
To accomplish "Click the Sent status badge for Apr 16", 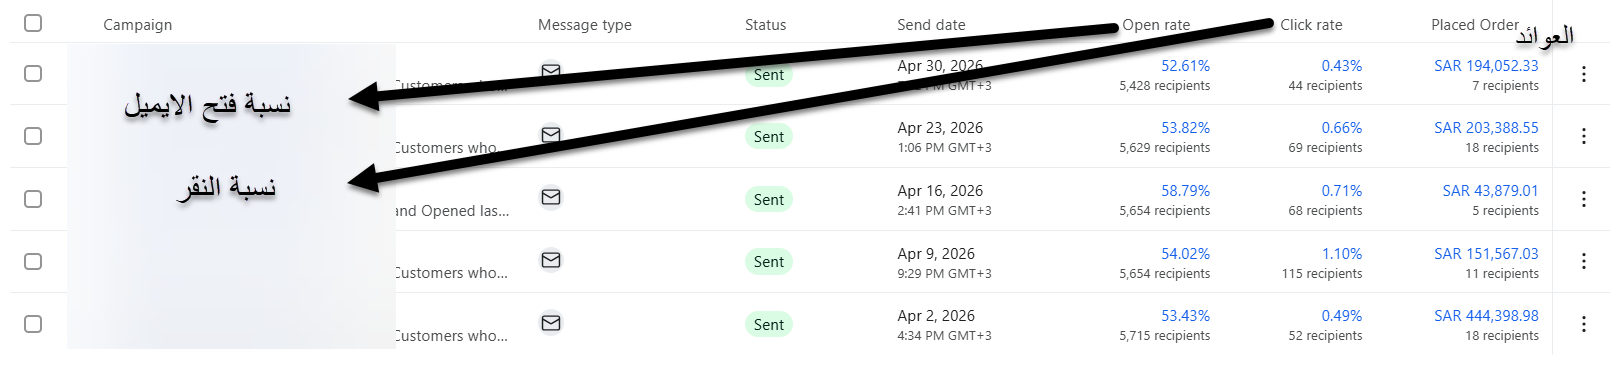I will (769, 199).
